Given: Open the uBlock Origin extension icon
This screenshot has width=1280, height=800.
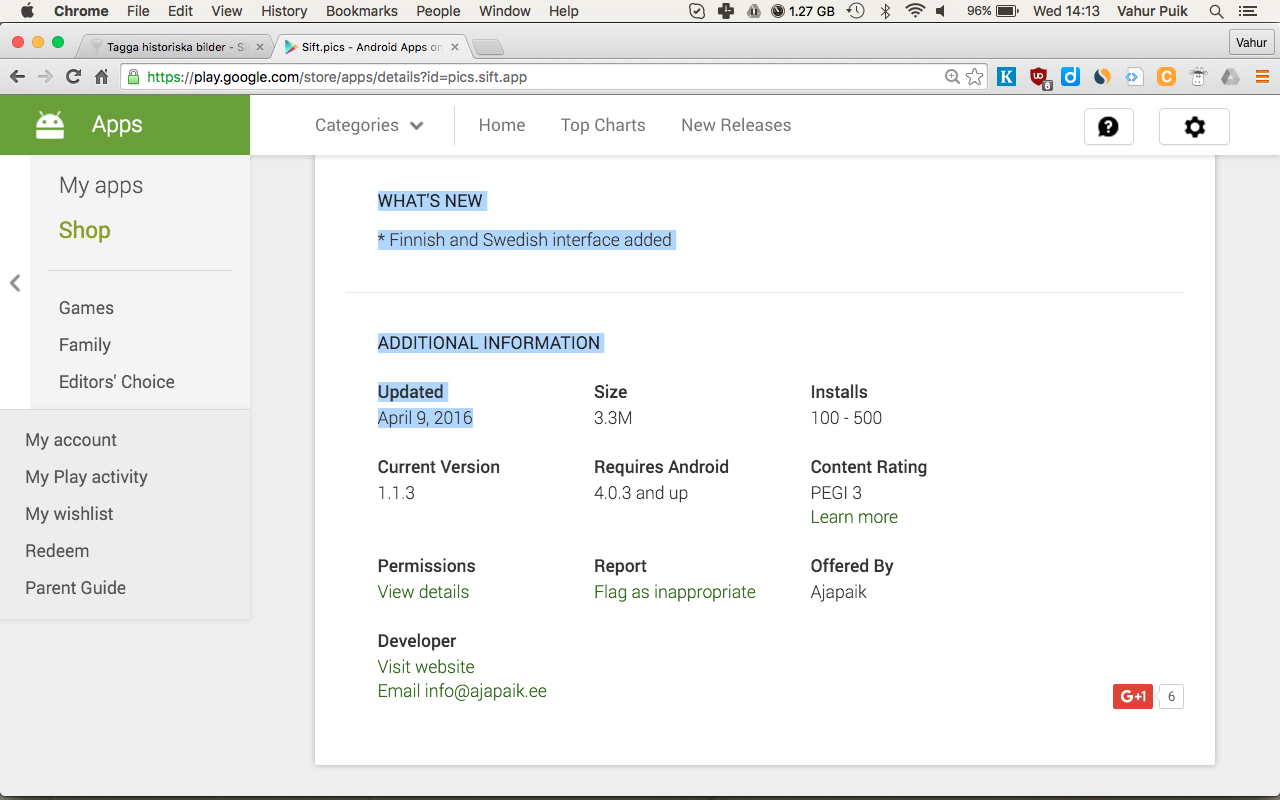Looking at the screenshot, I should (1040, 77).
